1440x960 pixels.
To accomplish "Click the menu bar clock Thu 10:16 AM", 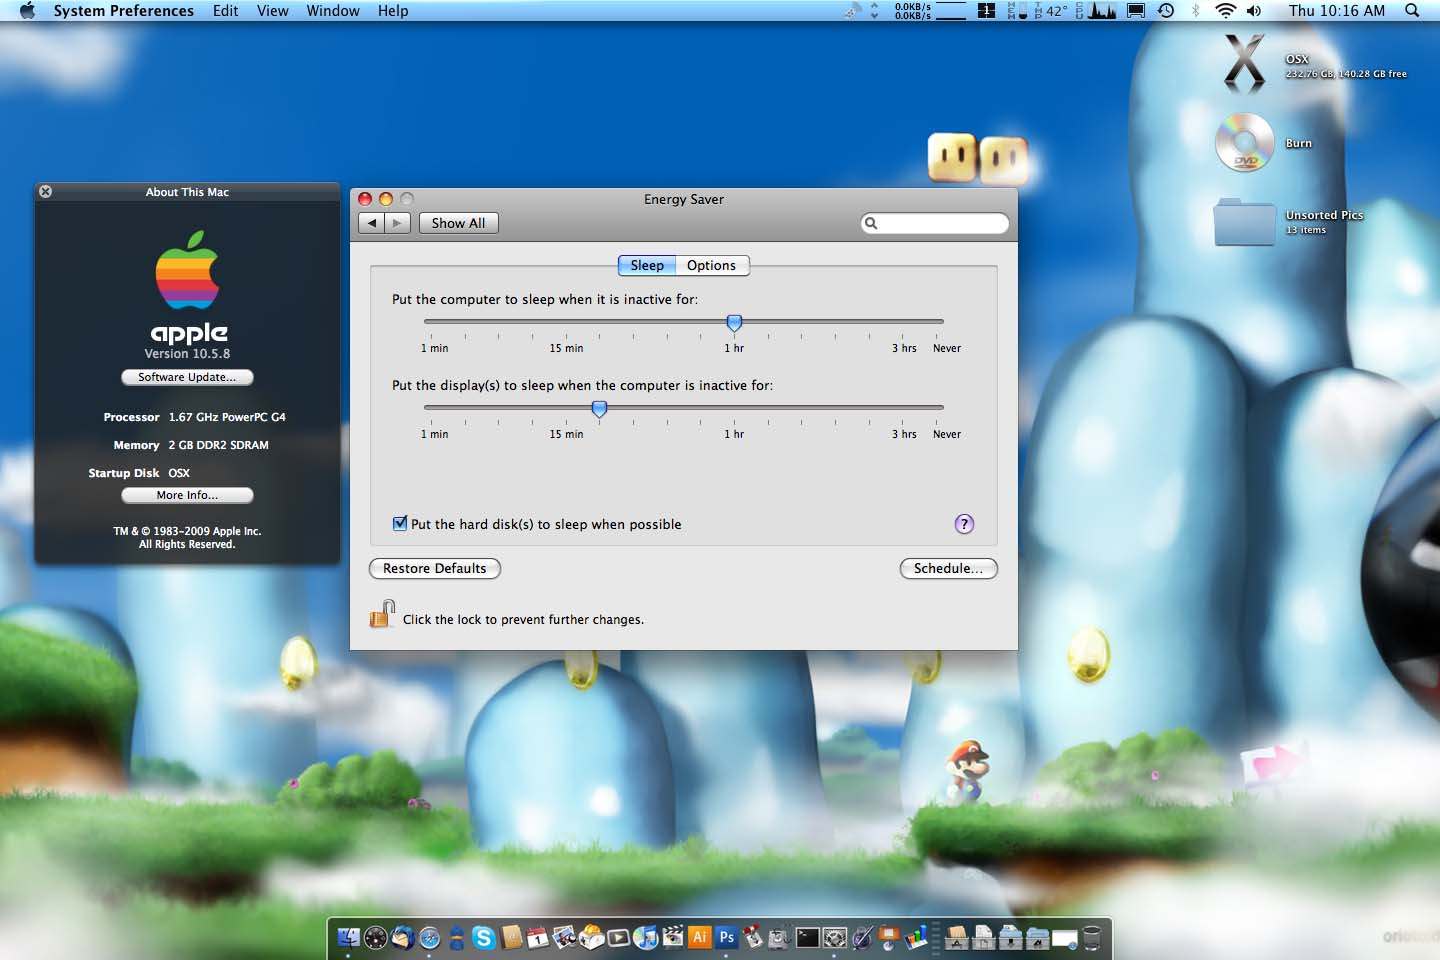I will (x=1337, y=10).
